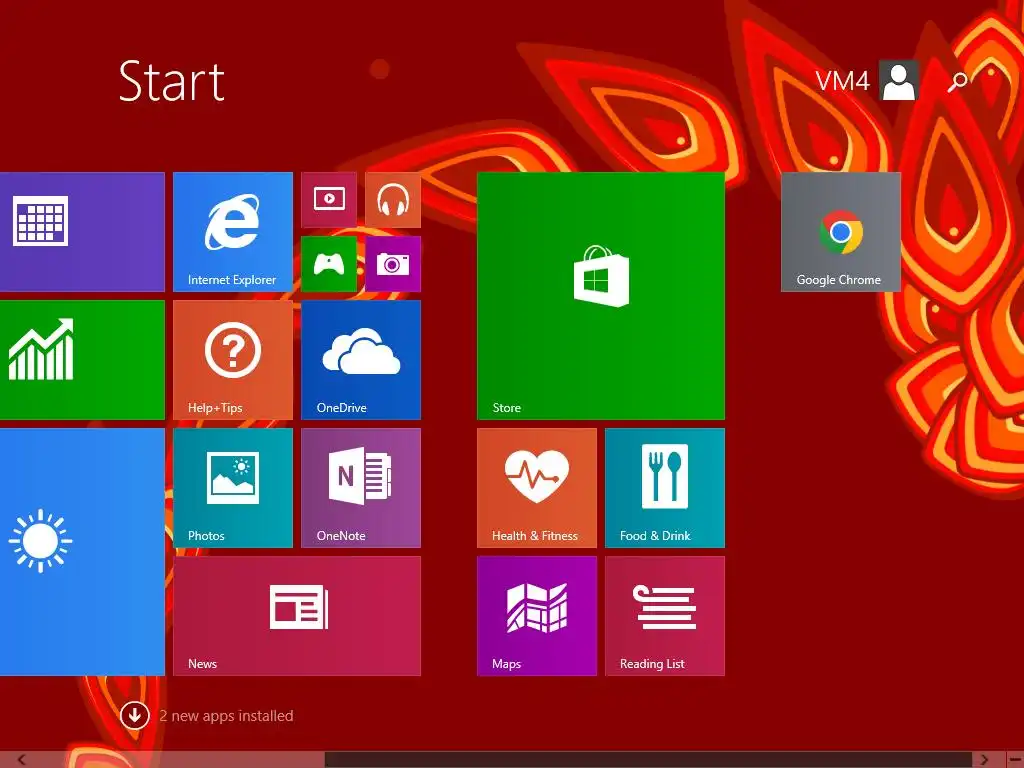1024x768 pixels.
Task: Click '2 new apps installed' text
Action: point(226,716)
